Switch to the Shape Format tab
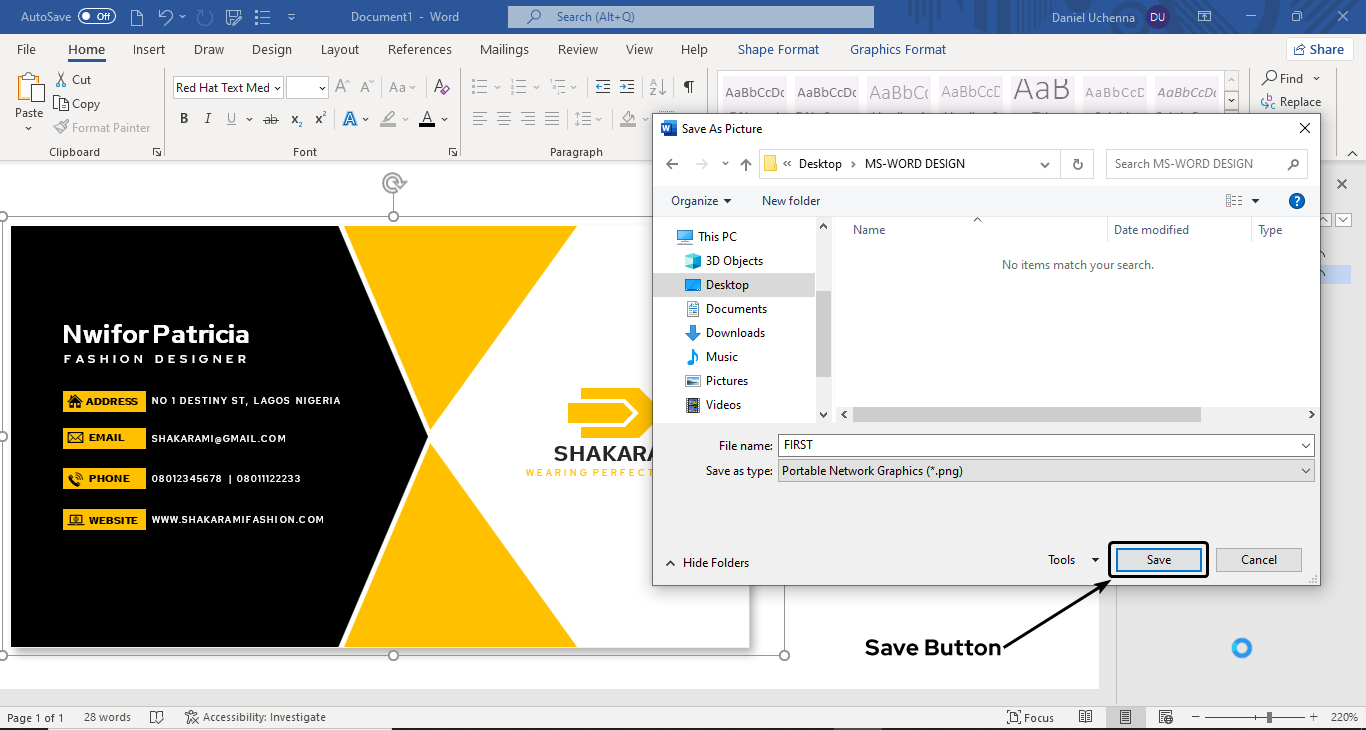This screenshot has height=730, width=1366. click(778, 50)
